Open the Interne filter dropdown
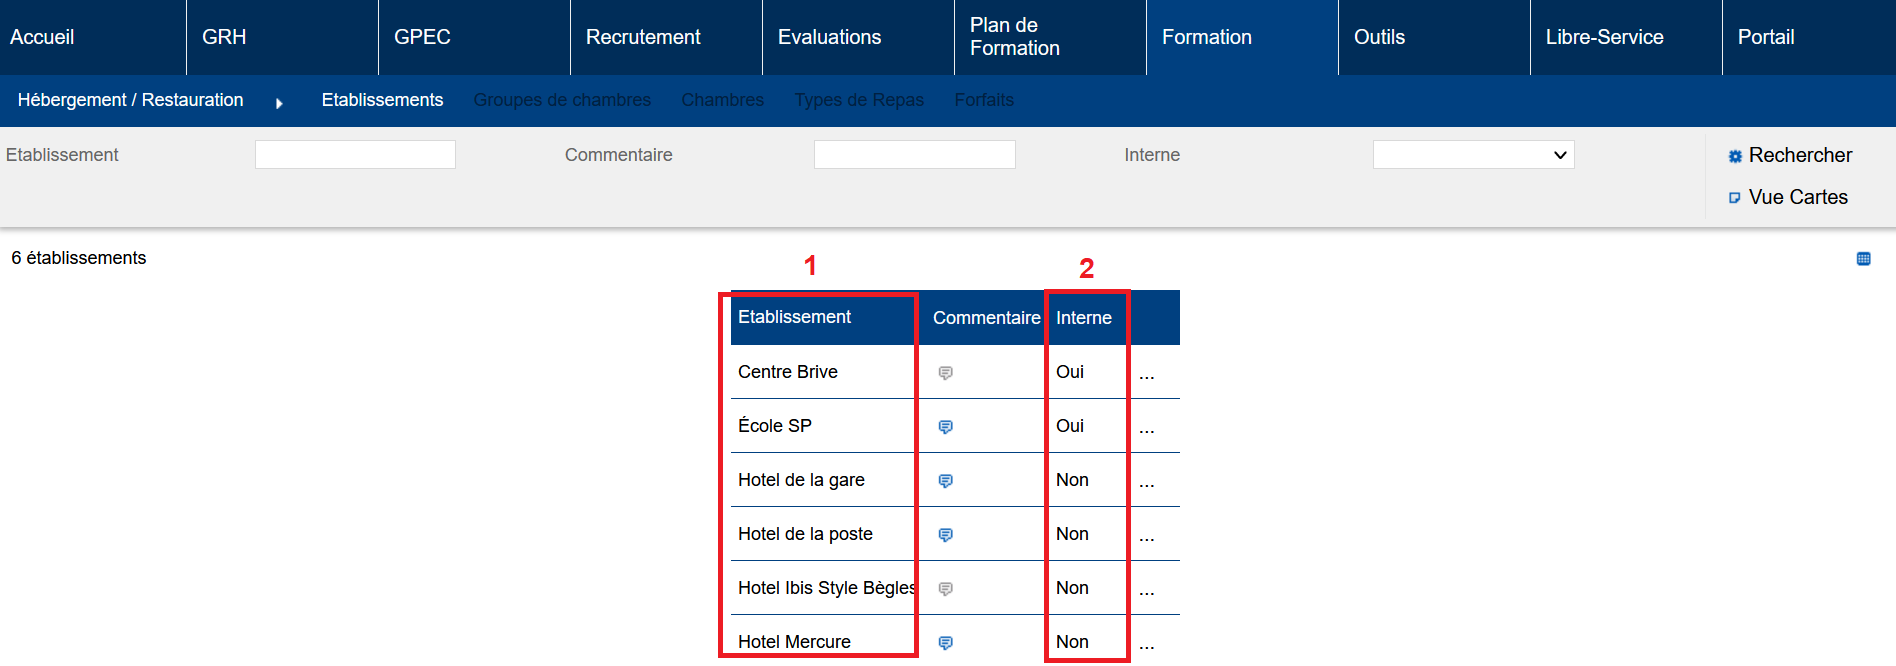The width and height of the screenshot is (1896, 666). [1473, 155]
